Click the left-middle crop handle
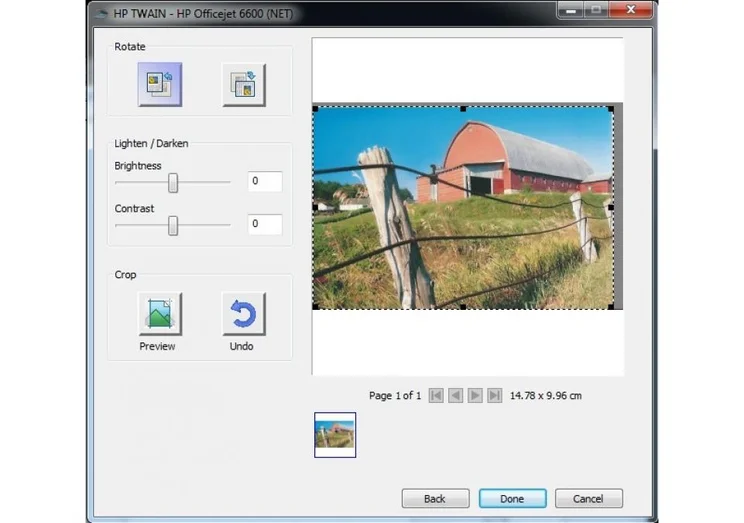Screen dimensions: 744x523 pos(316,207)
